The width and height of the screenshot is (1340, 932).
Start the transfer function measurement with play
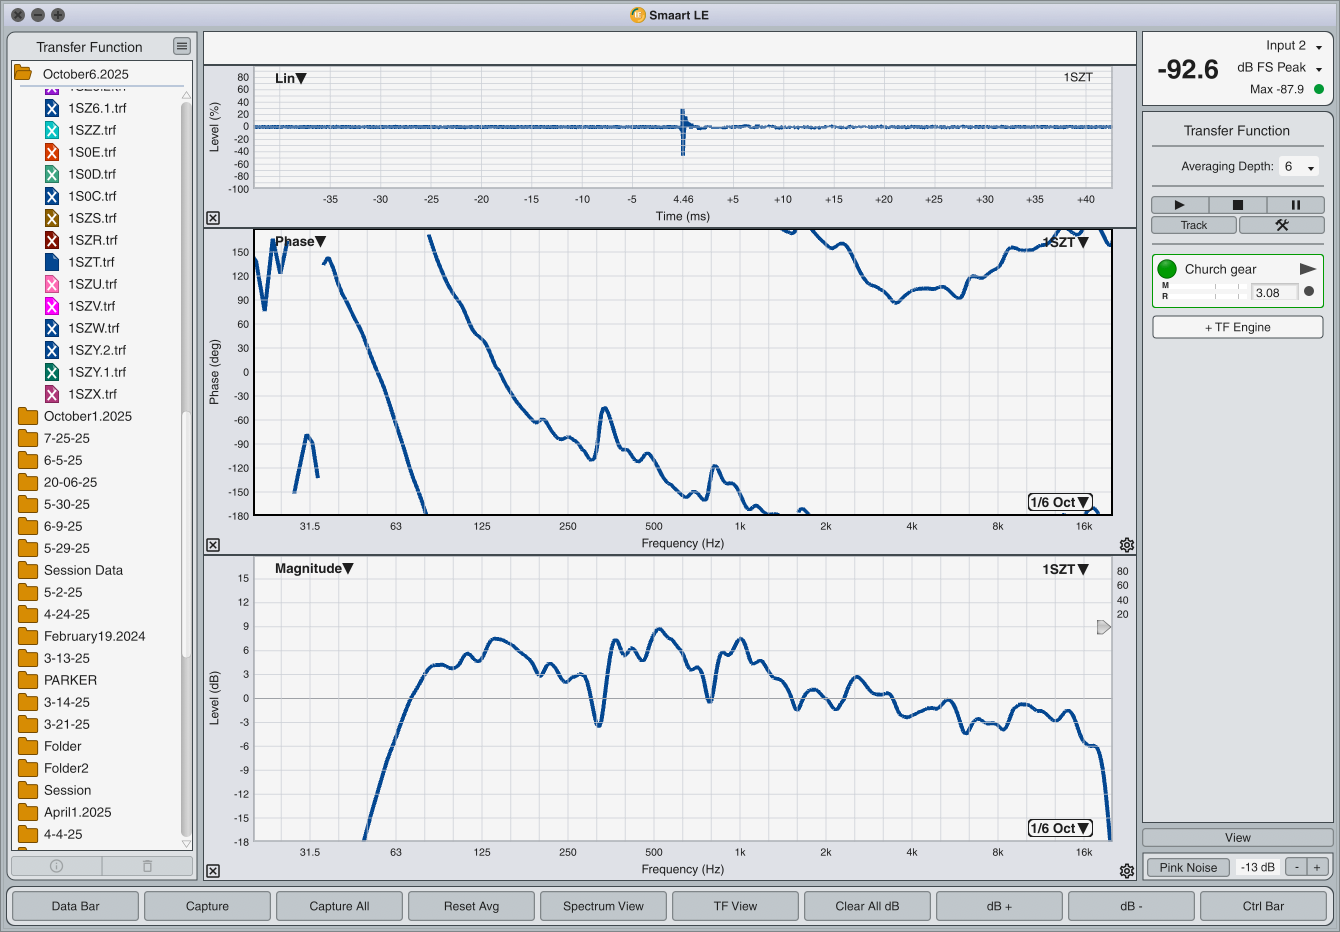[x=1179, y=205]
